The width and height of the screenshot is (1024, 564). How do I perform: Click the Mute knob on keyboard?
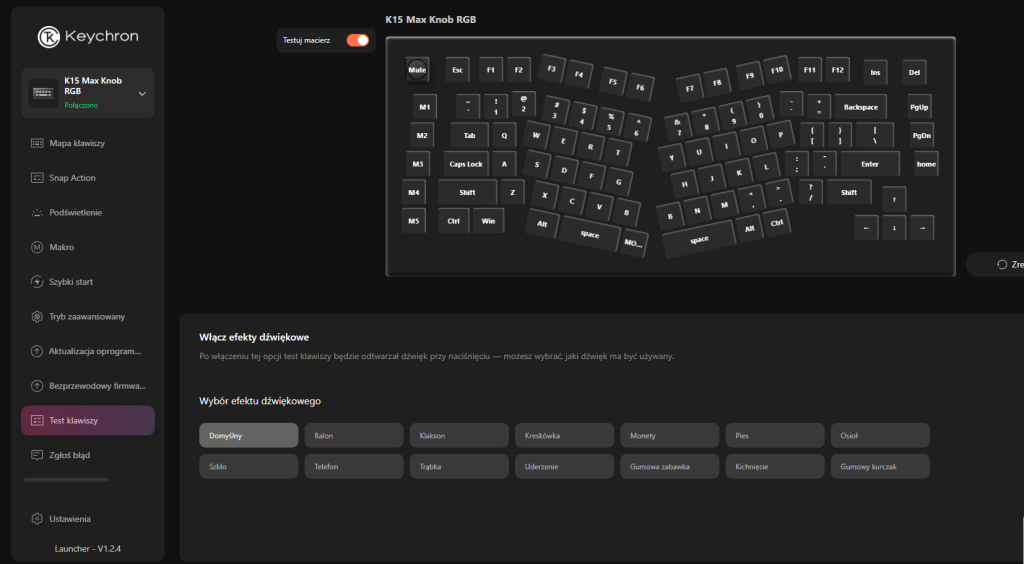pyautogui.click(x=417, y=70)
